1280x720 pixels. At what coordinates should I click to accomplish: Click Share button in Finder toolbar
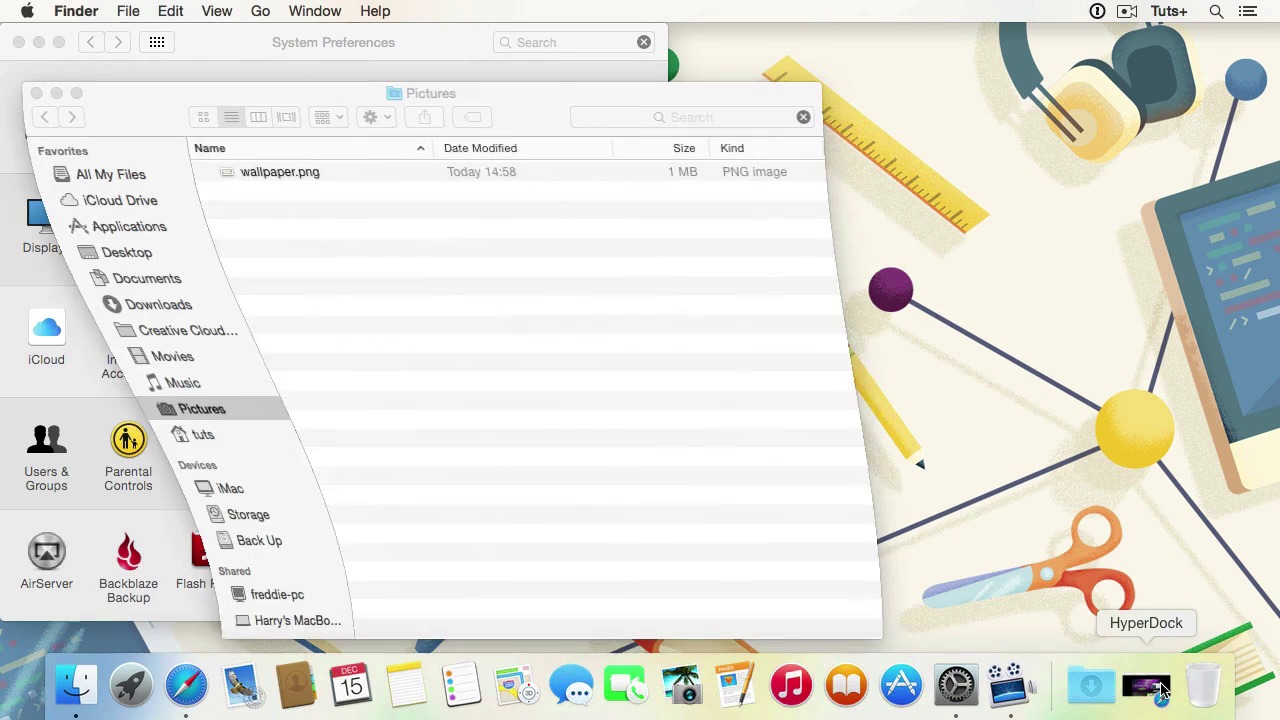click(425, 117)
